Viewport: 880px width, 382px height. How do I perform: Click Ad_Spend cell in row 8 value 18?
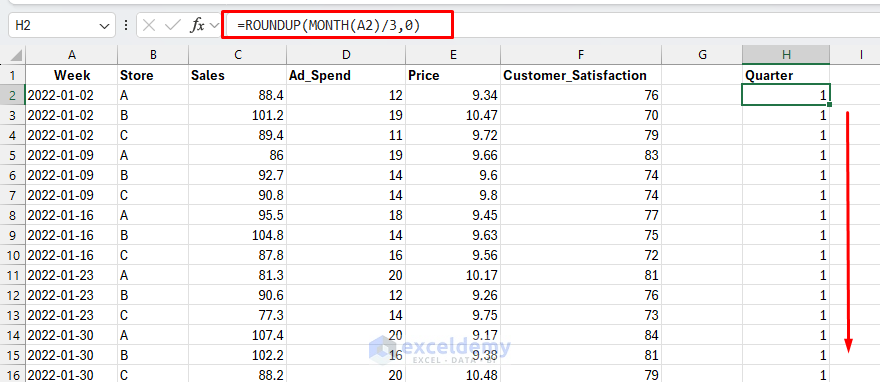(x=346, y=215)
